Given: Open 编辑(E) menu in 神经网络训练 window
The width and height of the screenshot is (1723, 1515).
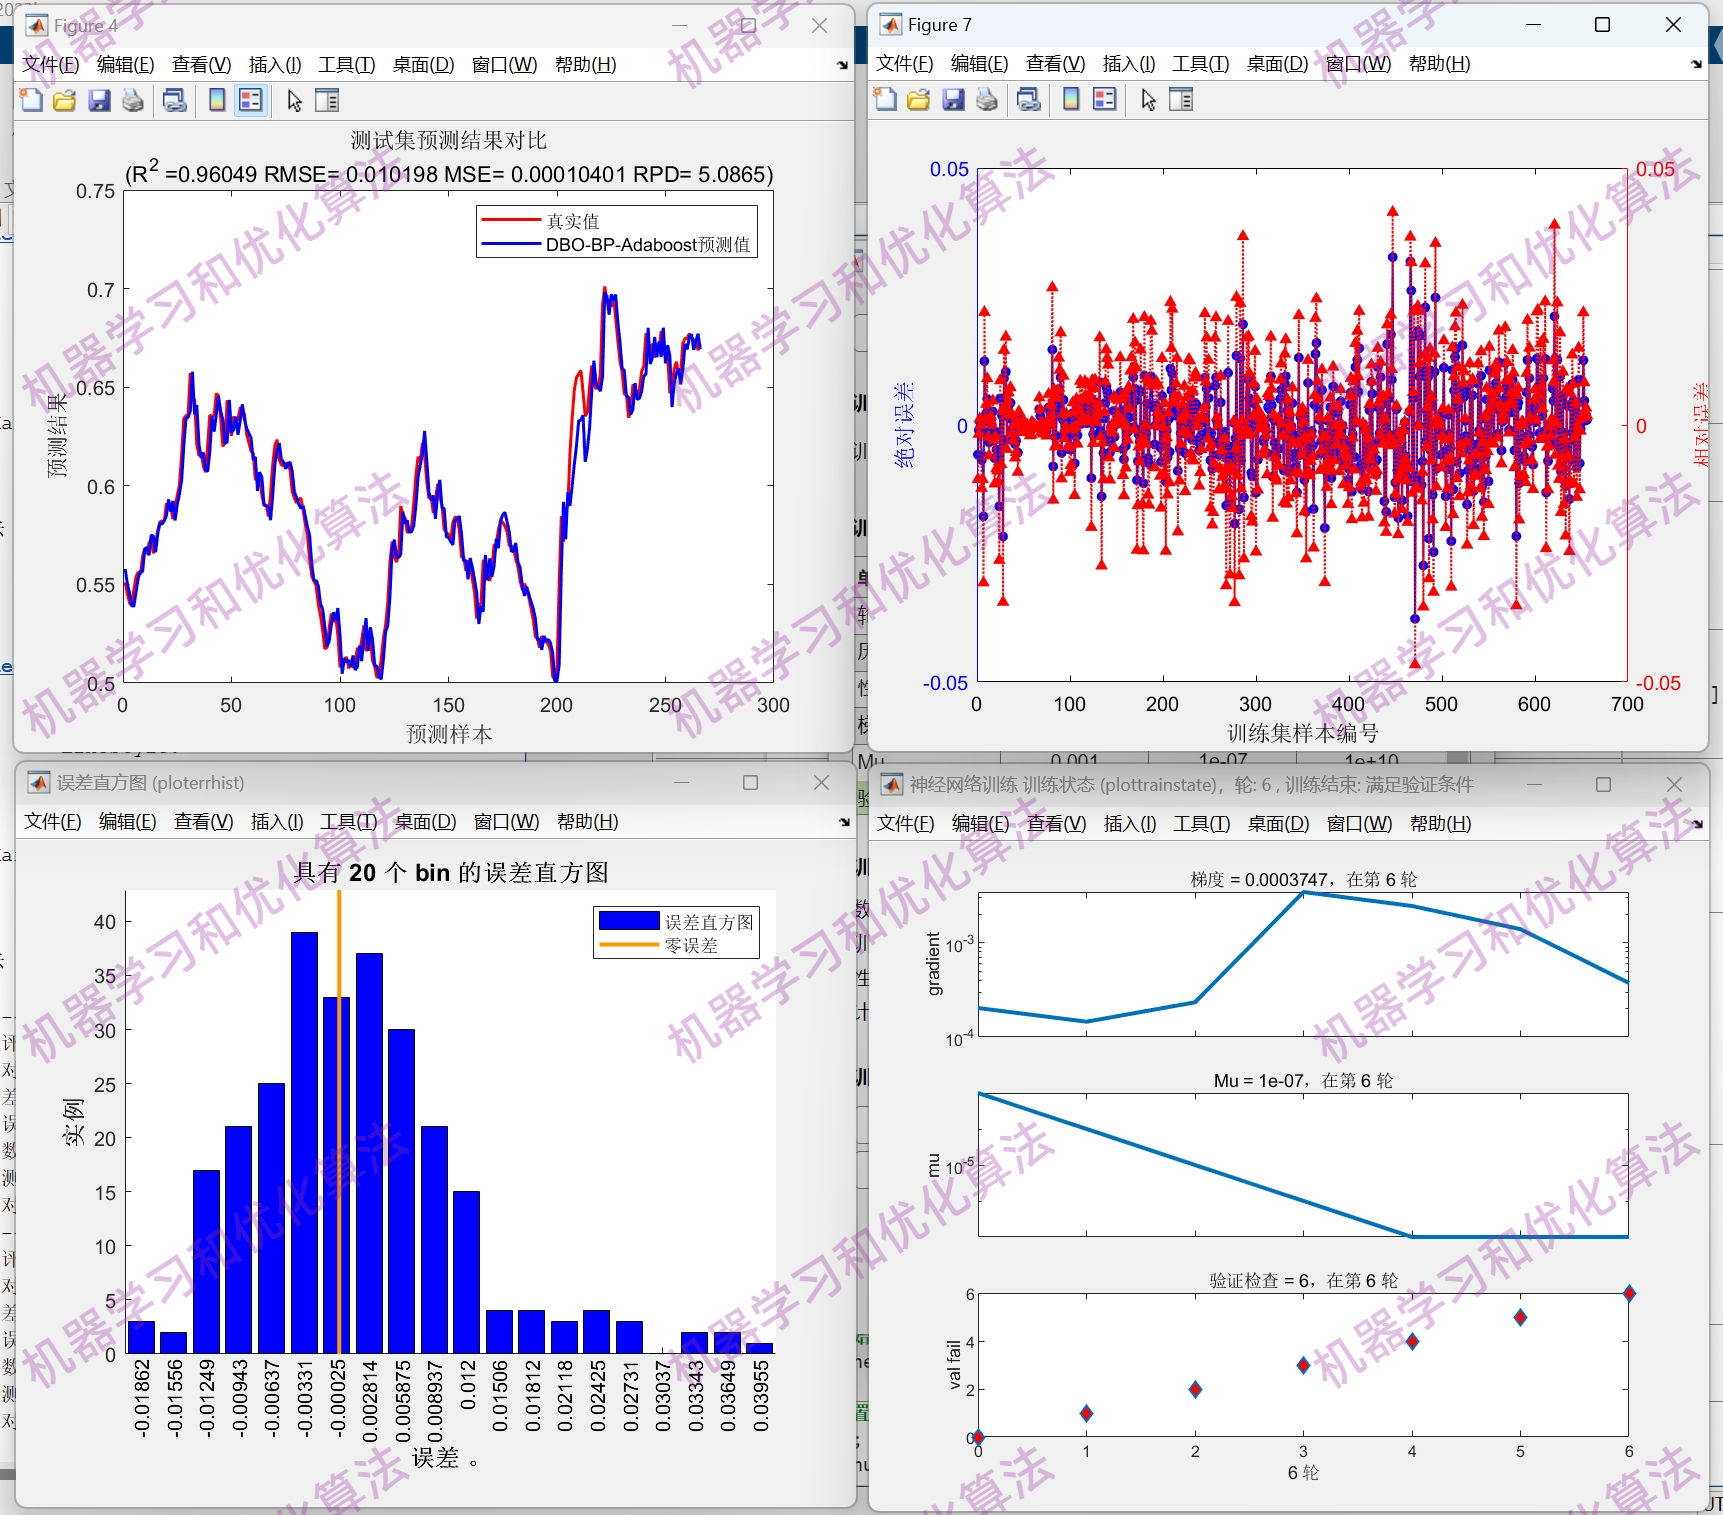Looking at the screenshot, I should (x=981, y=824).
